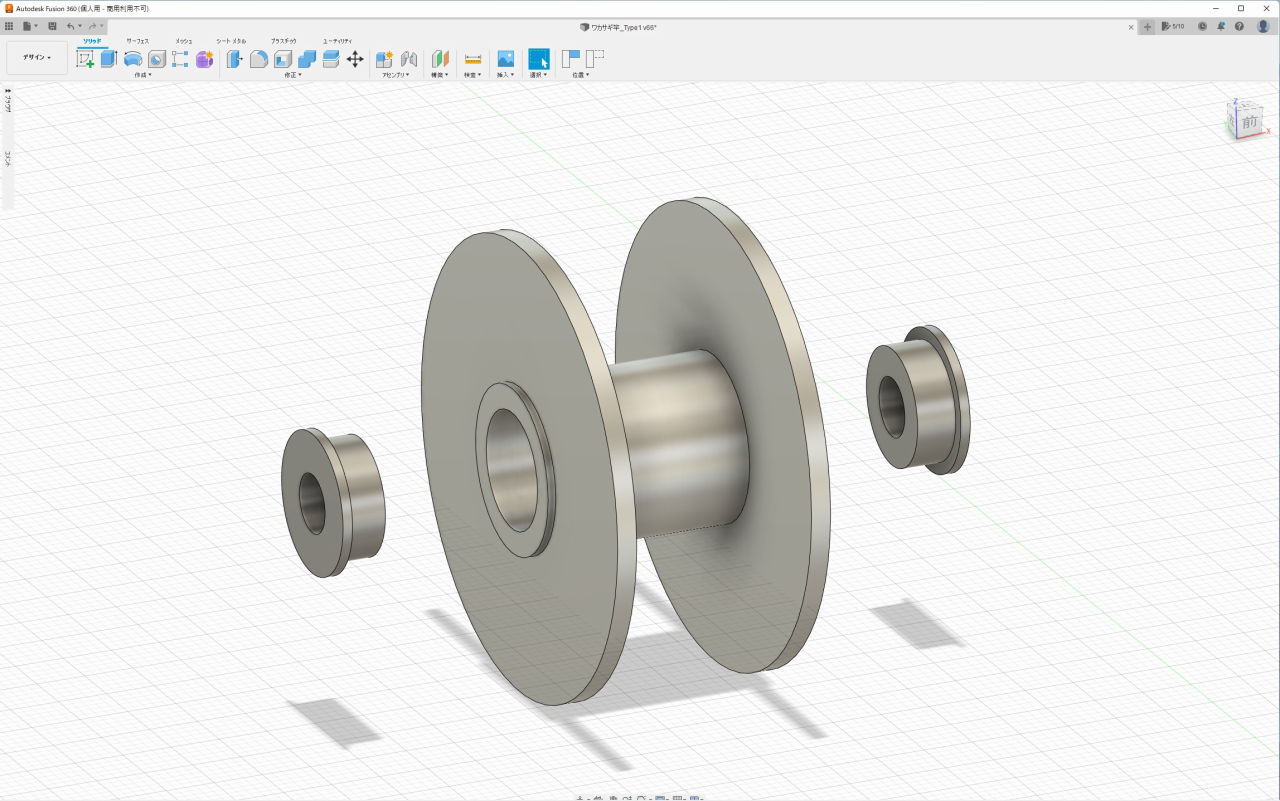1280x801 pixels.
Task: Open the notifications bell icon
Action: click(1222, 27)
